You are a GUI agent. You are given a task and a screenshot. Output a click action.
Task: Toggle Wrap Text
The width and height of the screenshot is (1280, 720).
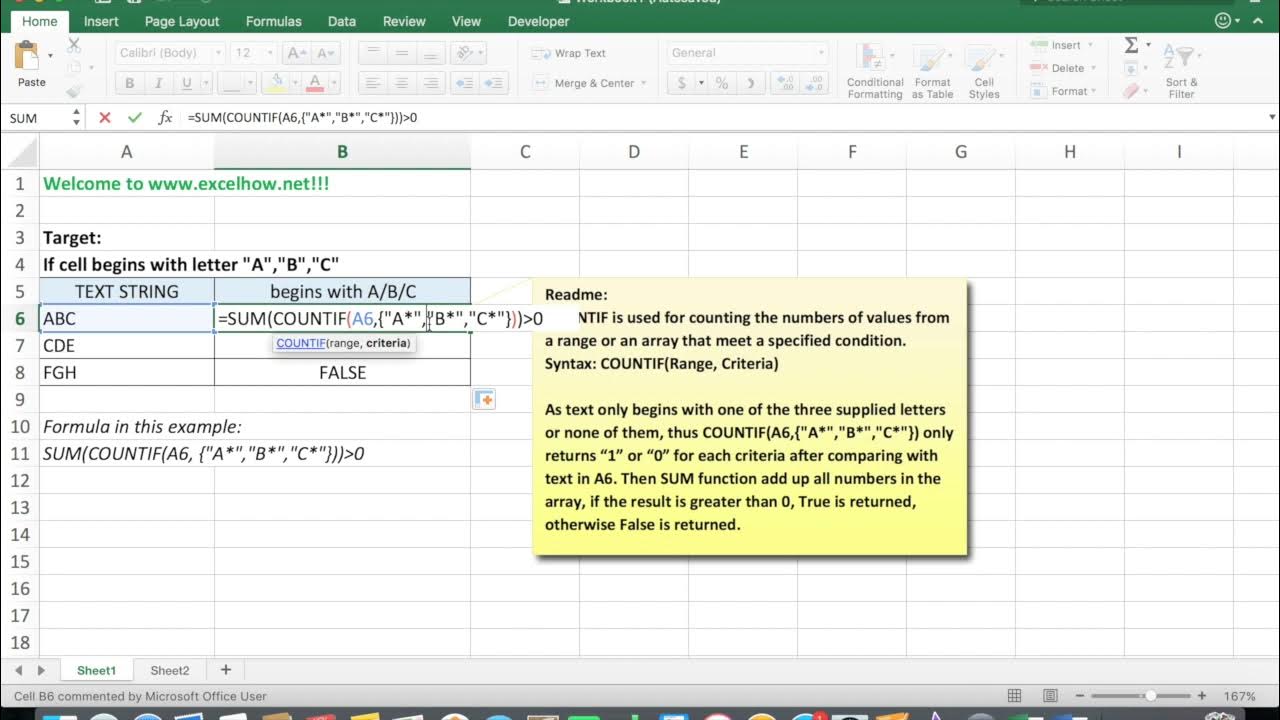pos(570,53)
